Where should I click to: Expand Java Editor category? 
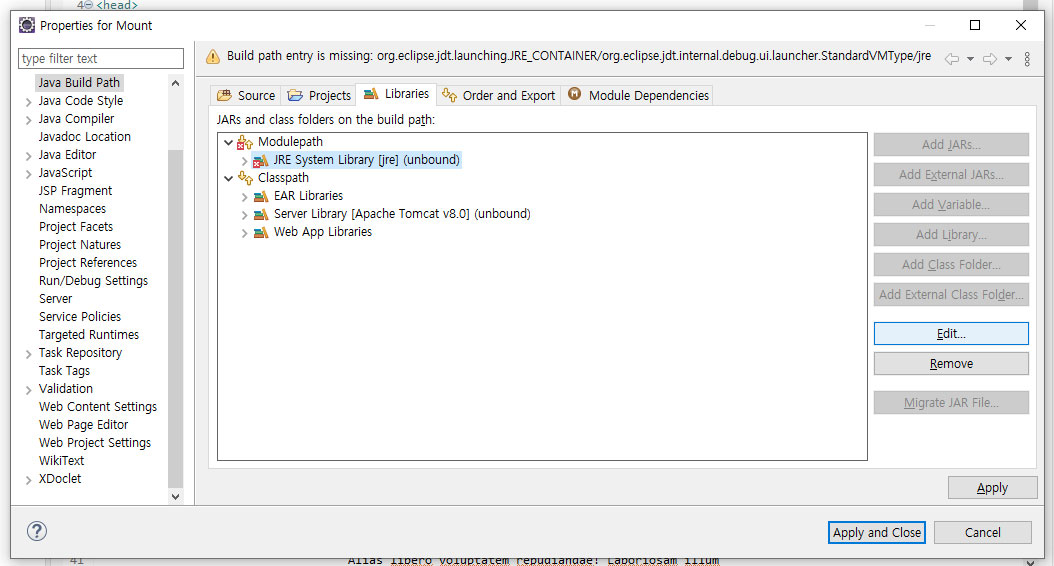[x=28, y=156]
